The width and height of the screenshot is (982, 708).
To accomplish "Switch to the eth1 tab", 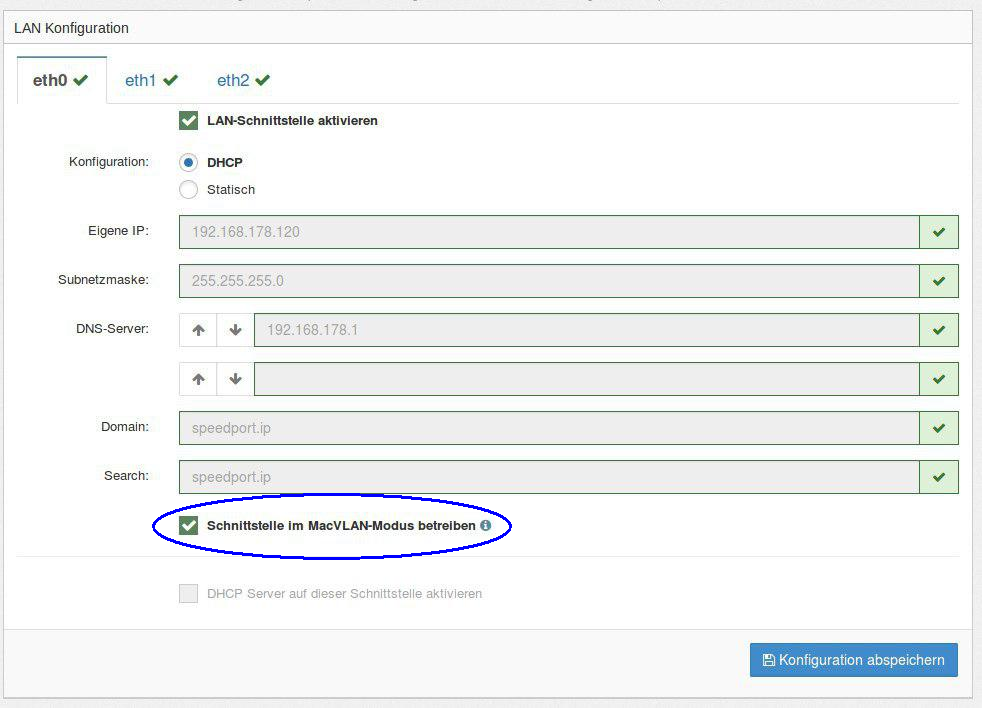I will [x=151, y=80].
